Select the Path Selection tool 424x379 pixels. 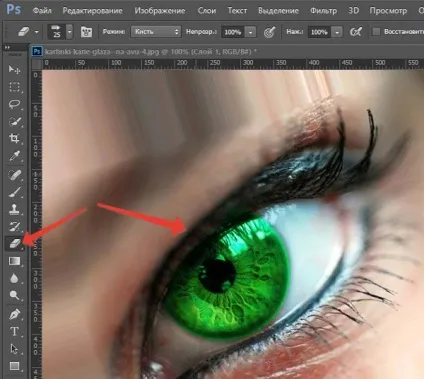[x=14, y=349]
